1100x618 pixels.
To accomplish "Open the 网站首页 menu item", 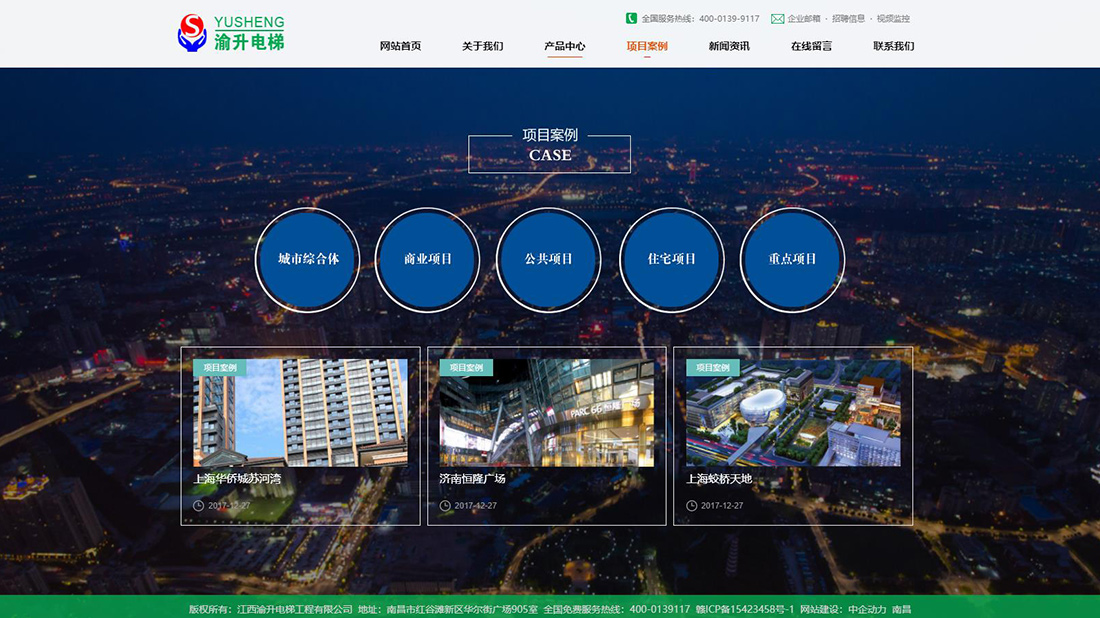I will coord(399,46).
